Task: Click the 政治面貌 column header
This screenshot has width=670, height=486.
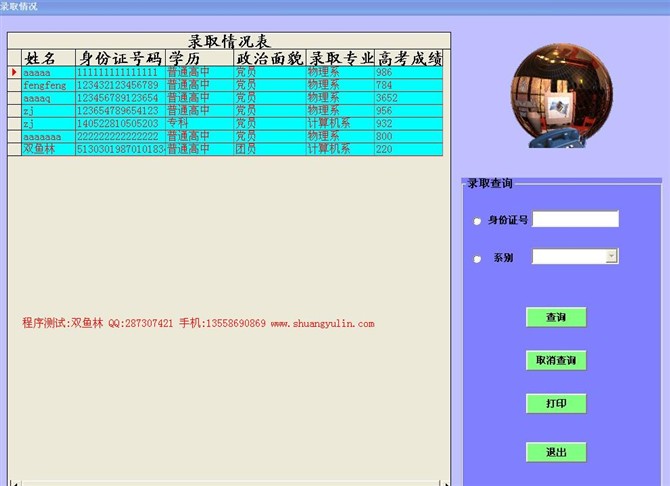Action: click(269, 58)
